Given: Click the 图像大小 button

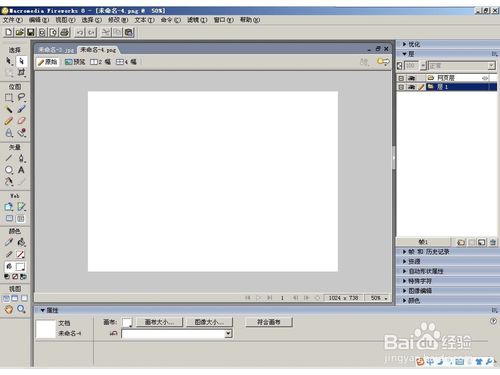Looking at the screenshot, I should tap(209, 322).
